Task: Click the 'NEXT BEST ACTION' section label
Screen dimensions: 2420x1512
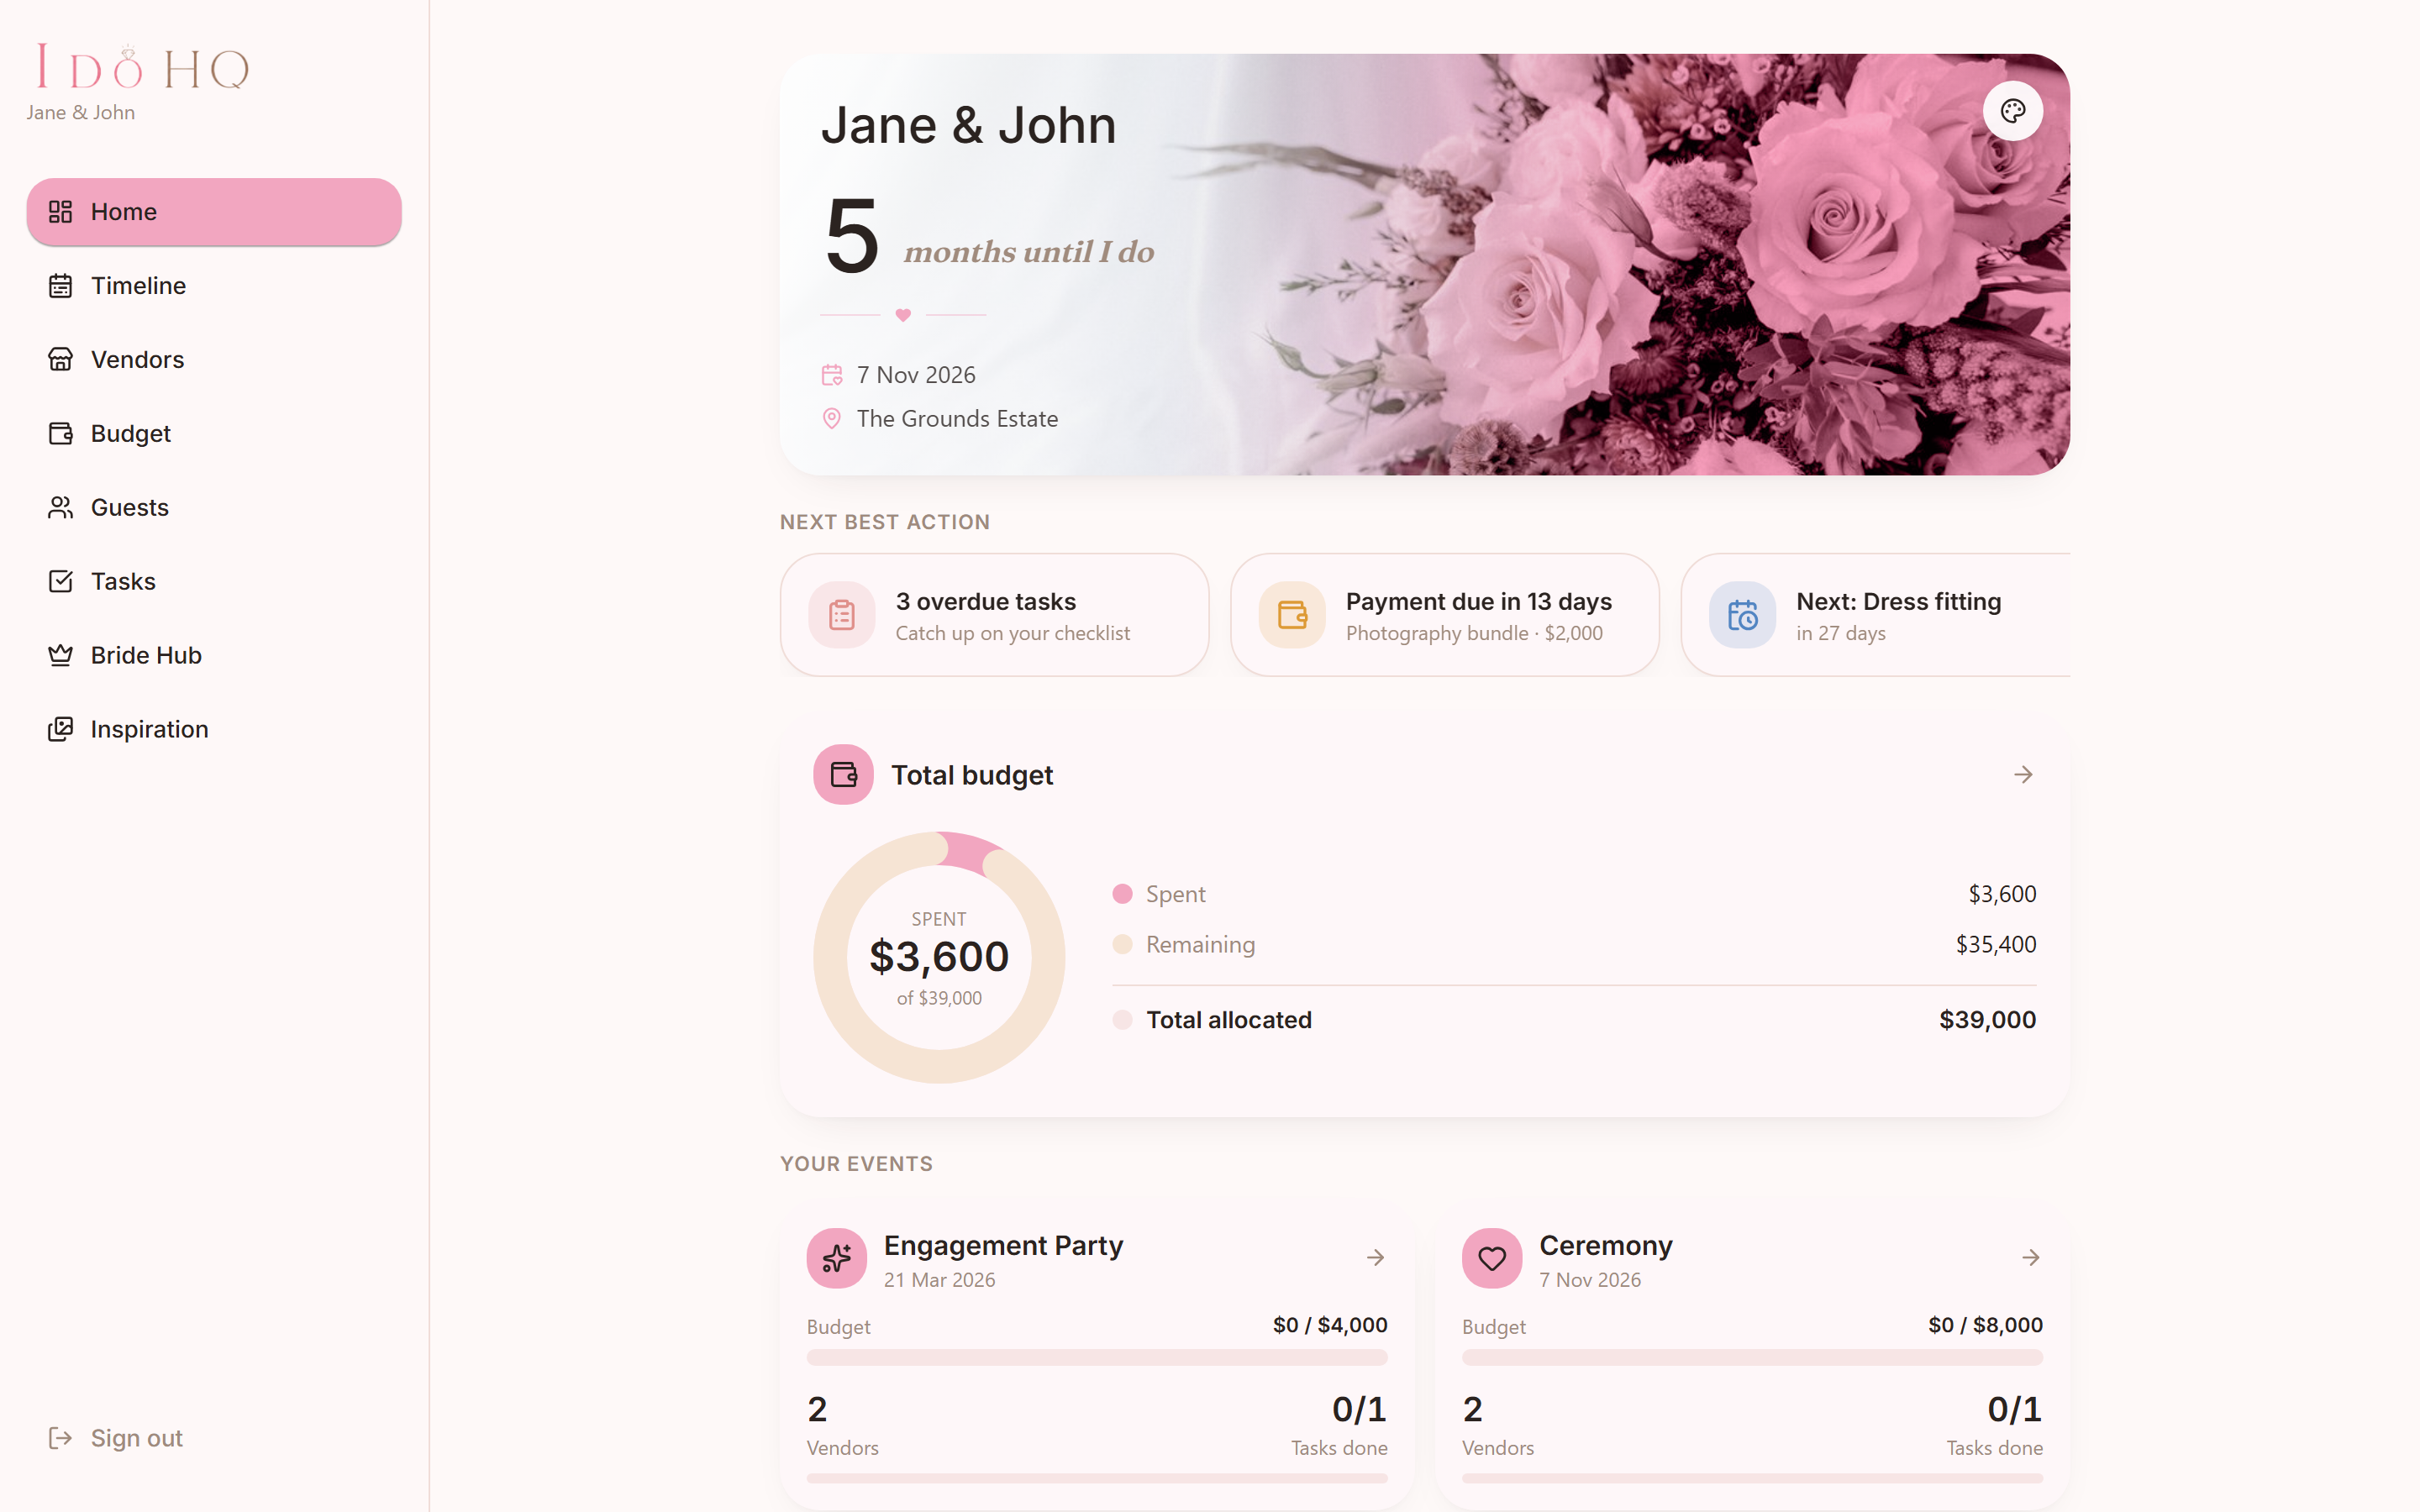Action: [x=885, y=522]
